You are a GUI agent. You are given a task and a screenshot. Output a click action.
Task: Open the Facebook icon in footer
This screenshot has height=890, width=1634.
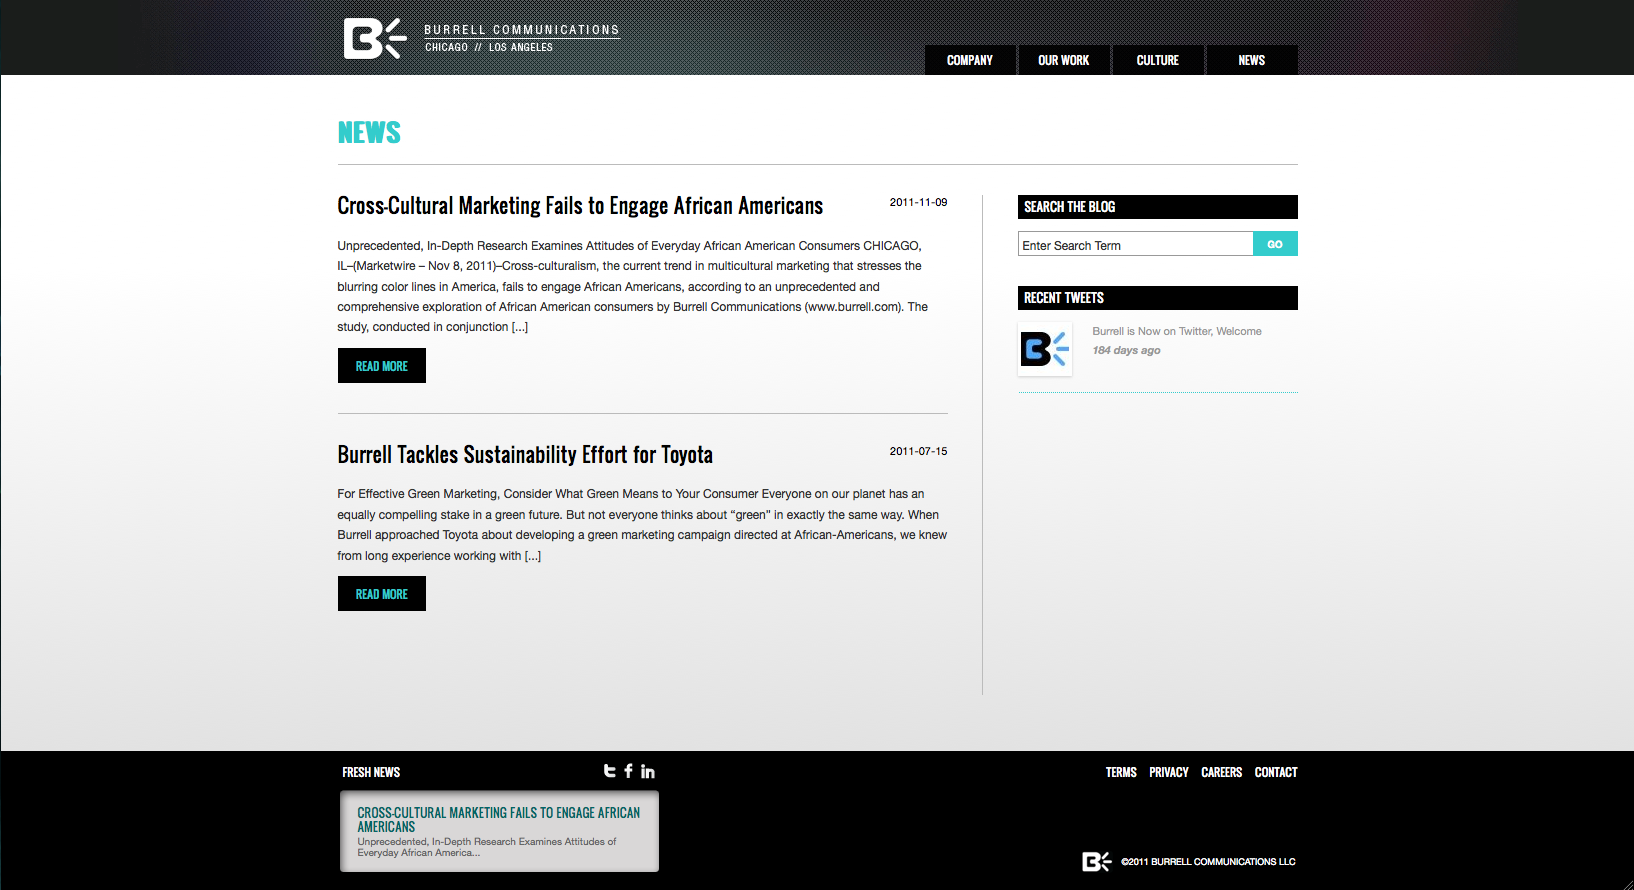tap(628, 771)
